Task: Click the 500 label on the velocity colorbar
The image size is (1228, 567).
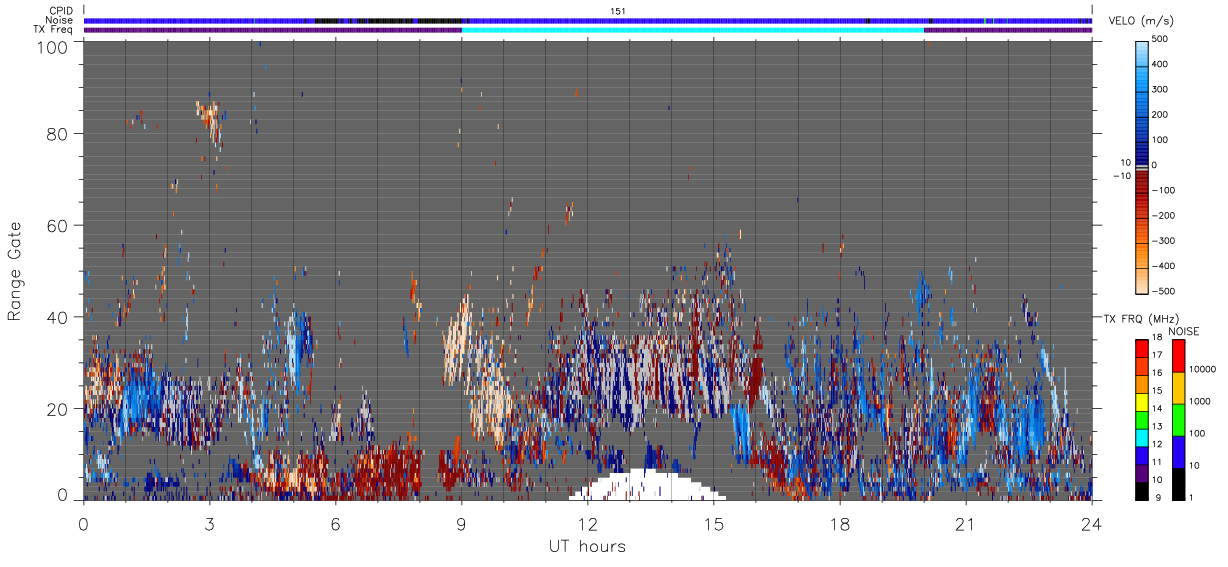Action: click(1162, 39)
